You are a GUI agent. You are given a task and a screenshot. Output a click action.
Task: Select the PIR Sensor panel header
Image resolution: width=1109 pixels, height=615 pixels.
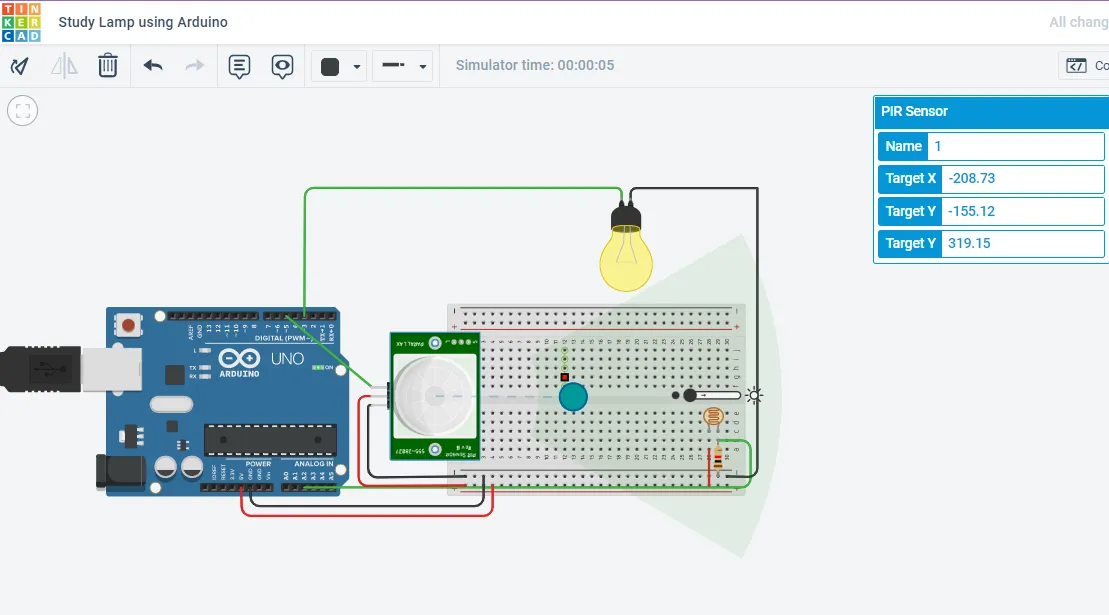click(x=915, y=111)
